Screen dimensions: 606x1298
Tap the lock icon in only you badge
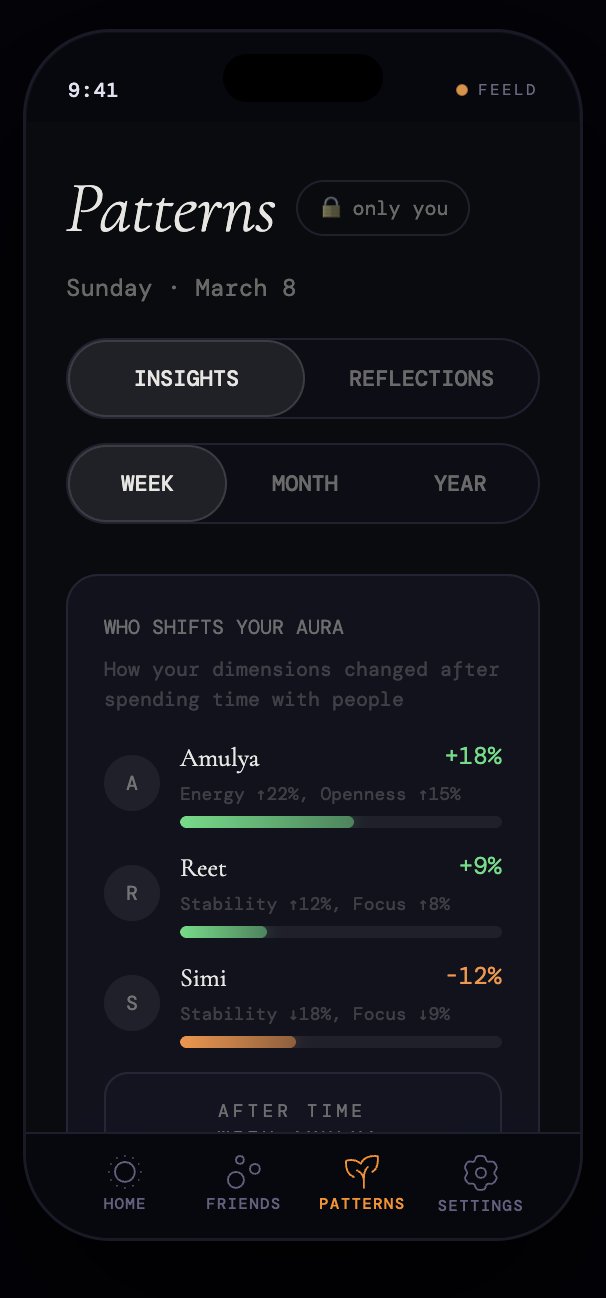[331, 207]
